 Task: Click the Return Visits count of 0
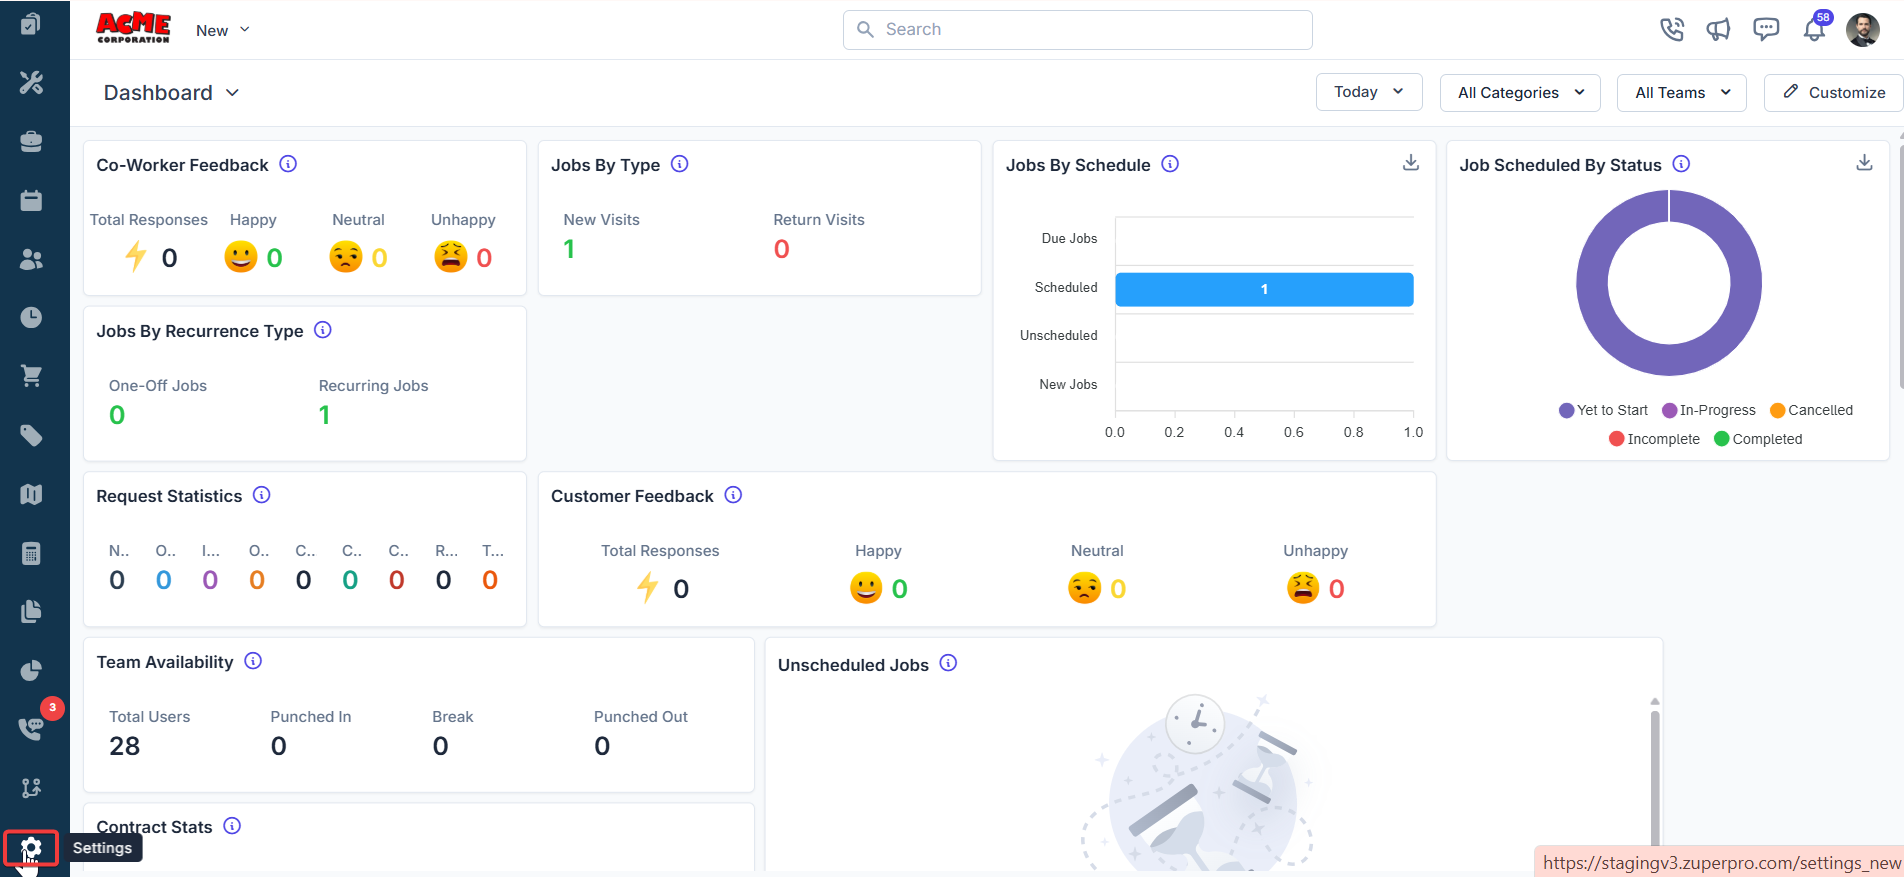coord(782,249)
